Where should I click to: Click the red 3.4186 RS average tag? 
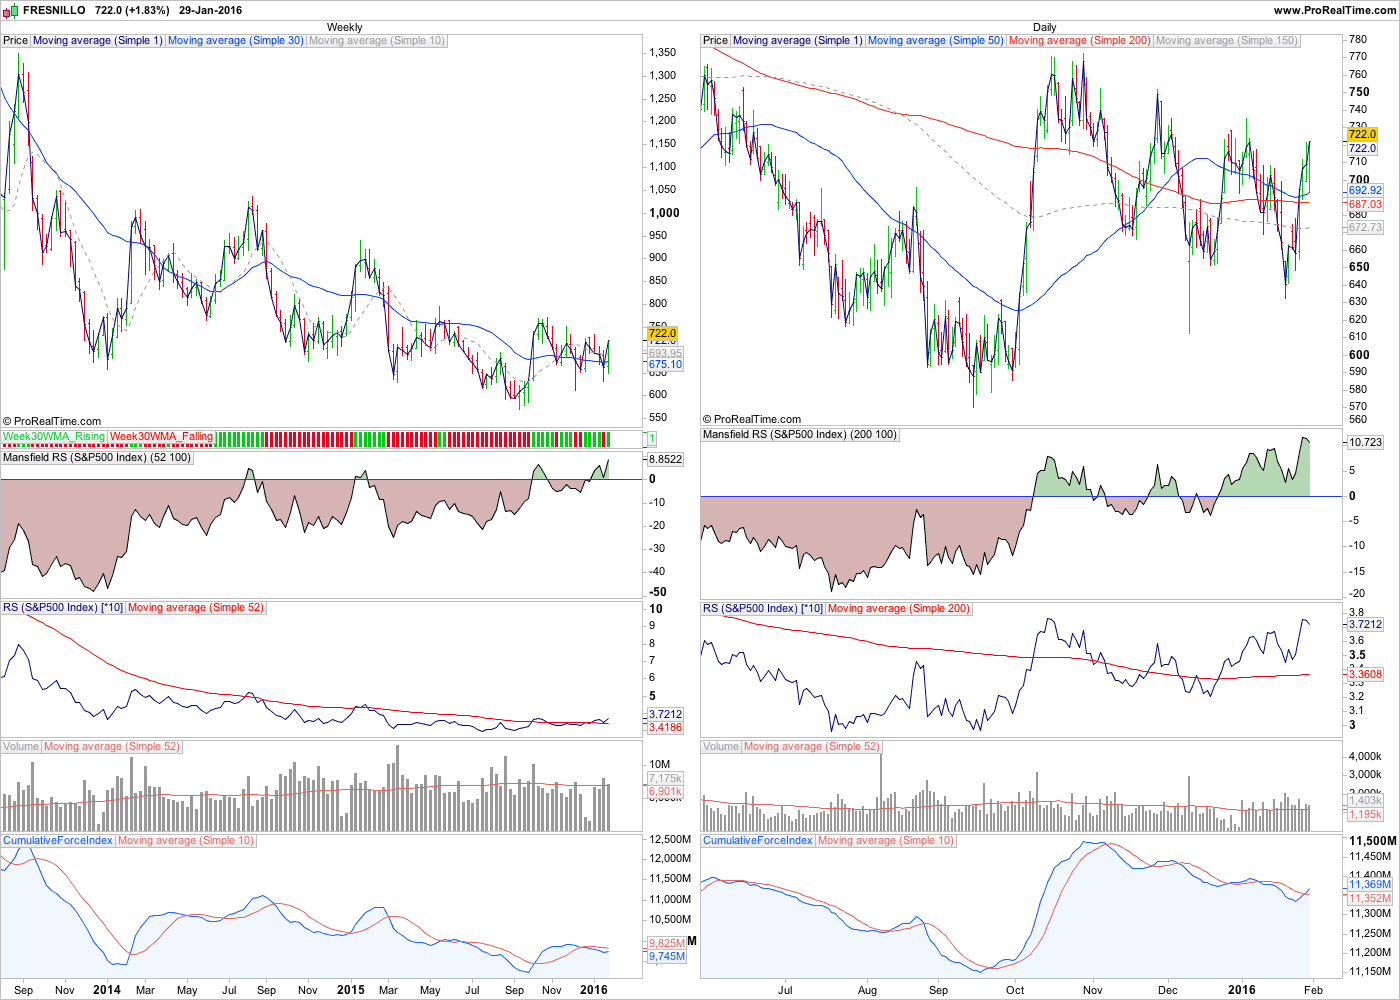point(666,727)
